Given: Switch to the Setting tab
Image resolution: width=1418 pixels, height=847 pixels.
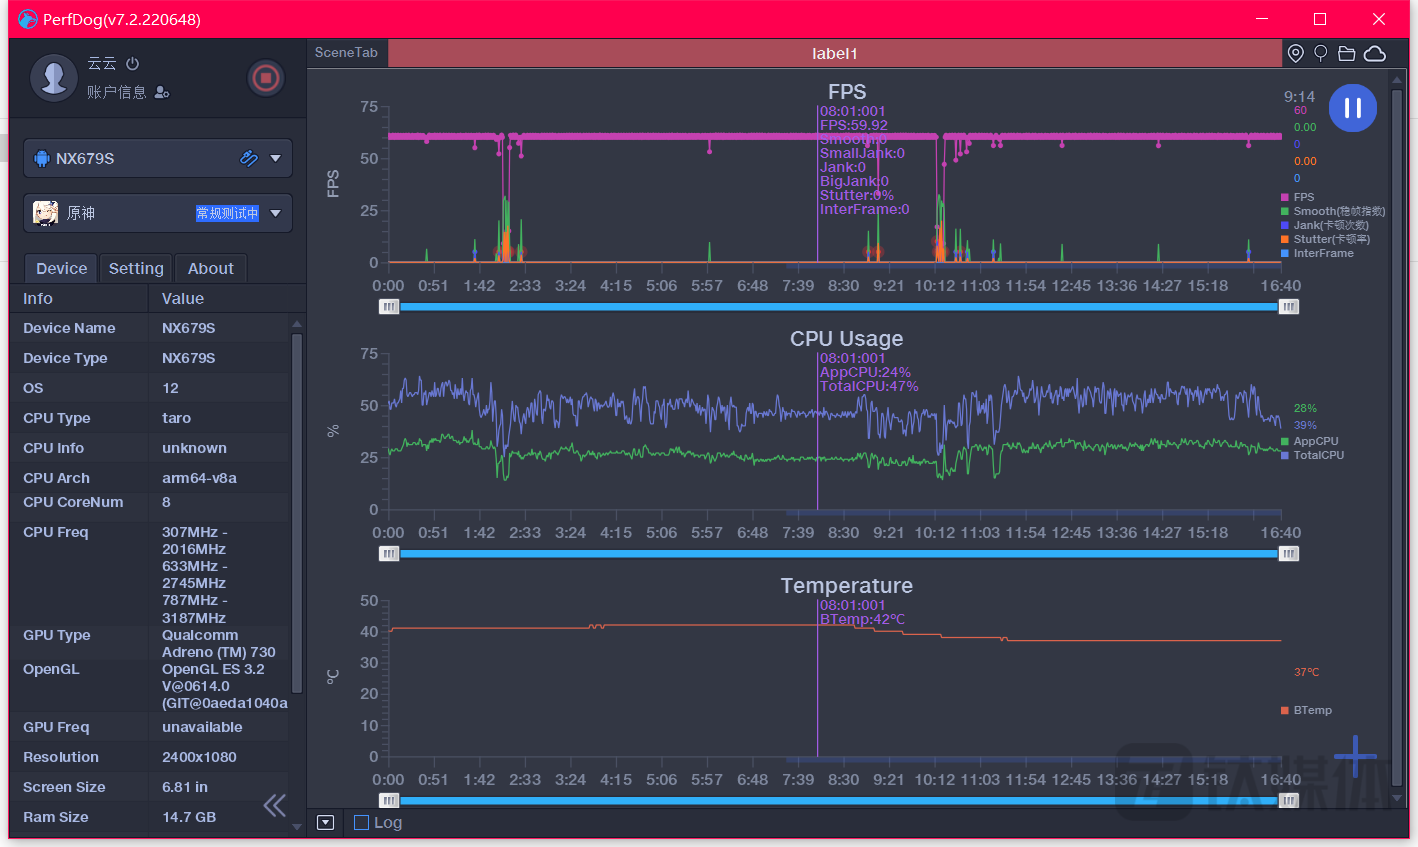Looking at the screenshot, I should tap(136, 268).
